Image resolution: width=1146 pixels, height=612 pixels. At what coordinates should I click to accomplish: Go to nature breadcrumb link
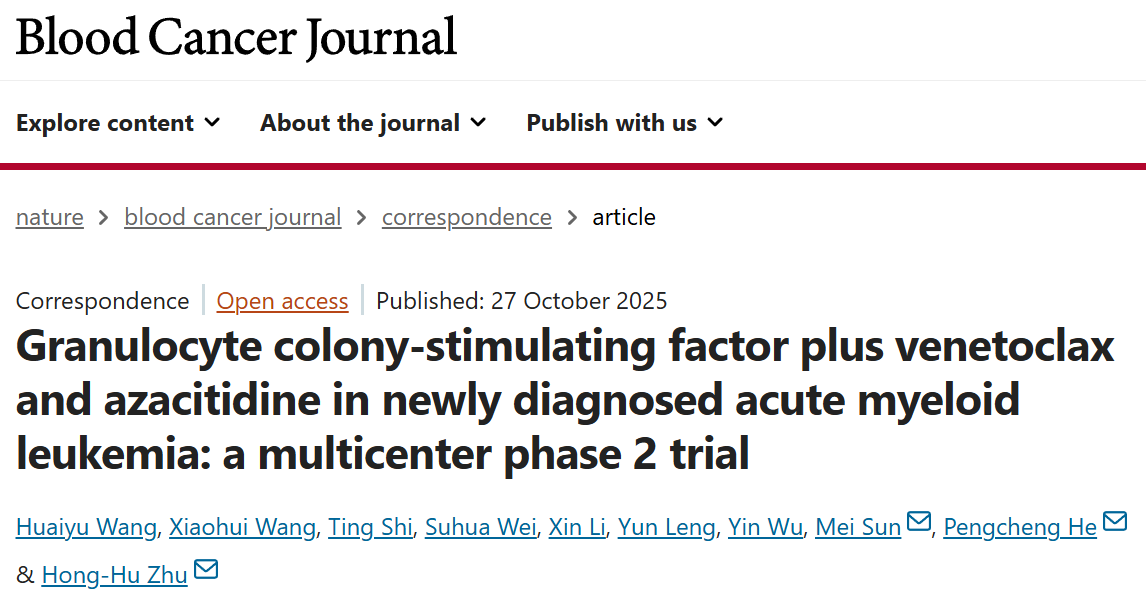pyautogui.click(x=50, y=217)
